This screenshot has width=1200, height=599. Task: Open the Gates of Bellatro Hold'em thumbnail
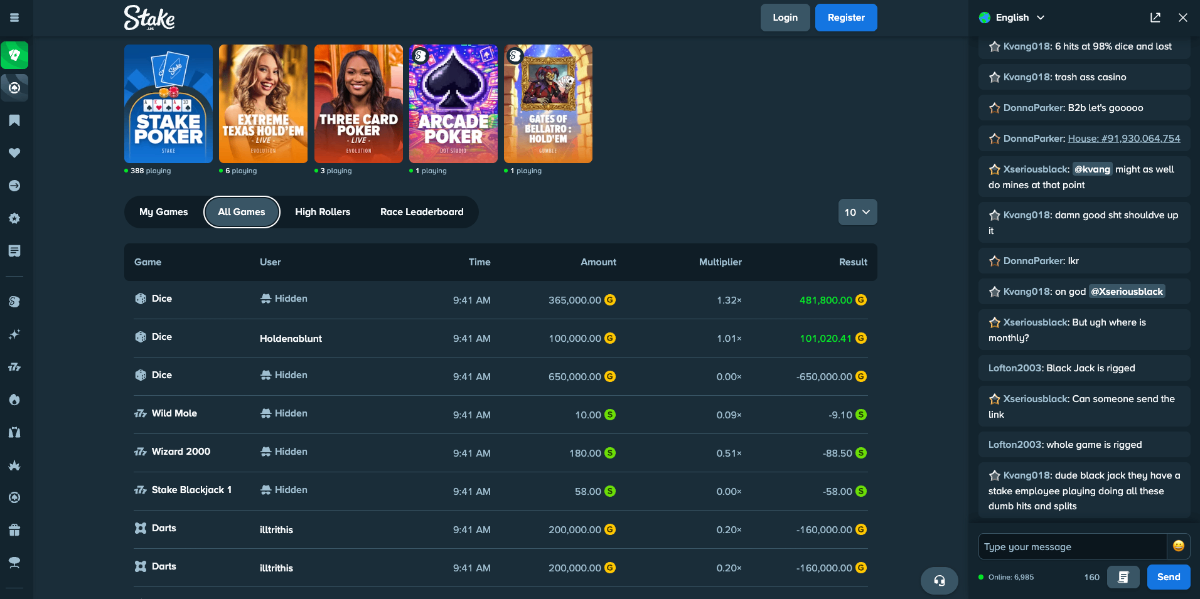coord(548,103)
